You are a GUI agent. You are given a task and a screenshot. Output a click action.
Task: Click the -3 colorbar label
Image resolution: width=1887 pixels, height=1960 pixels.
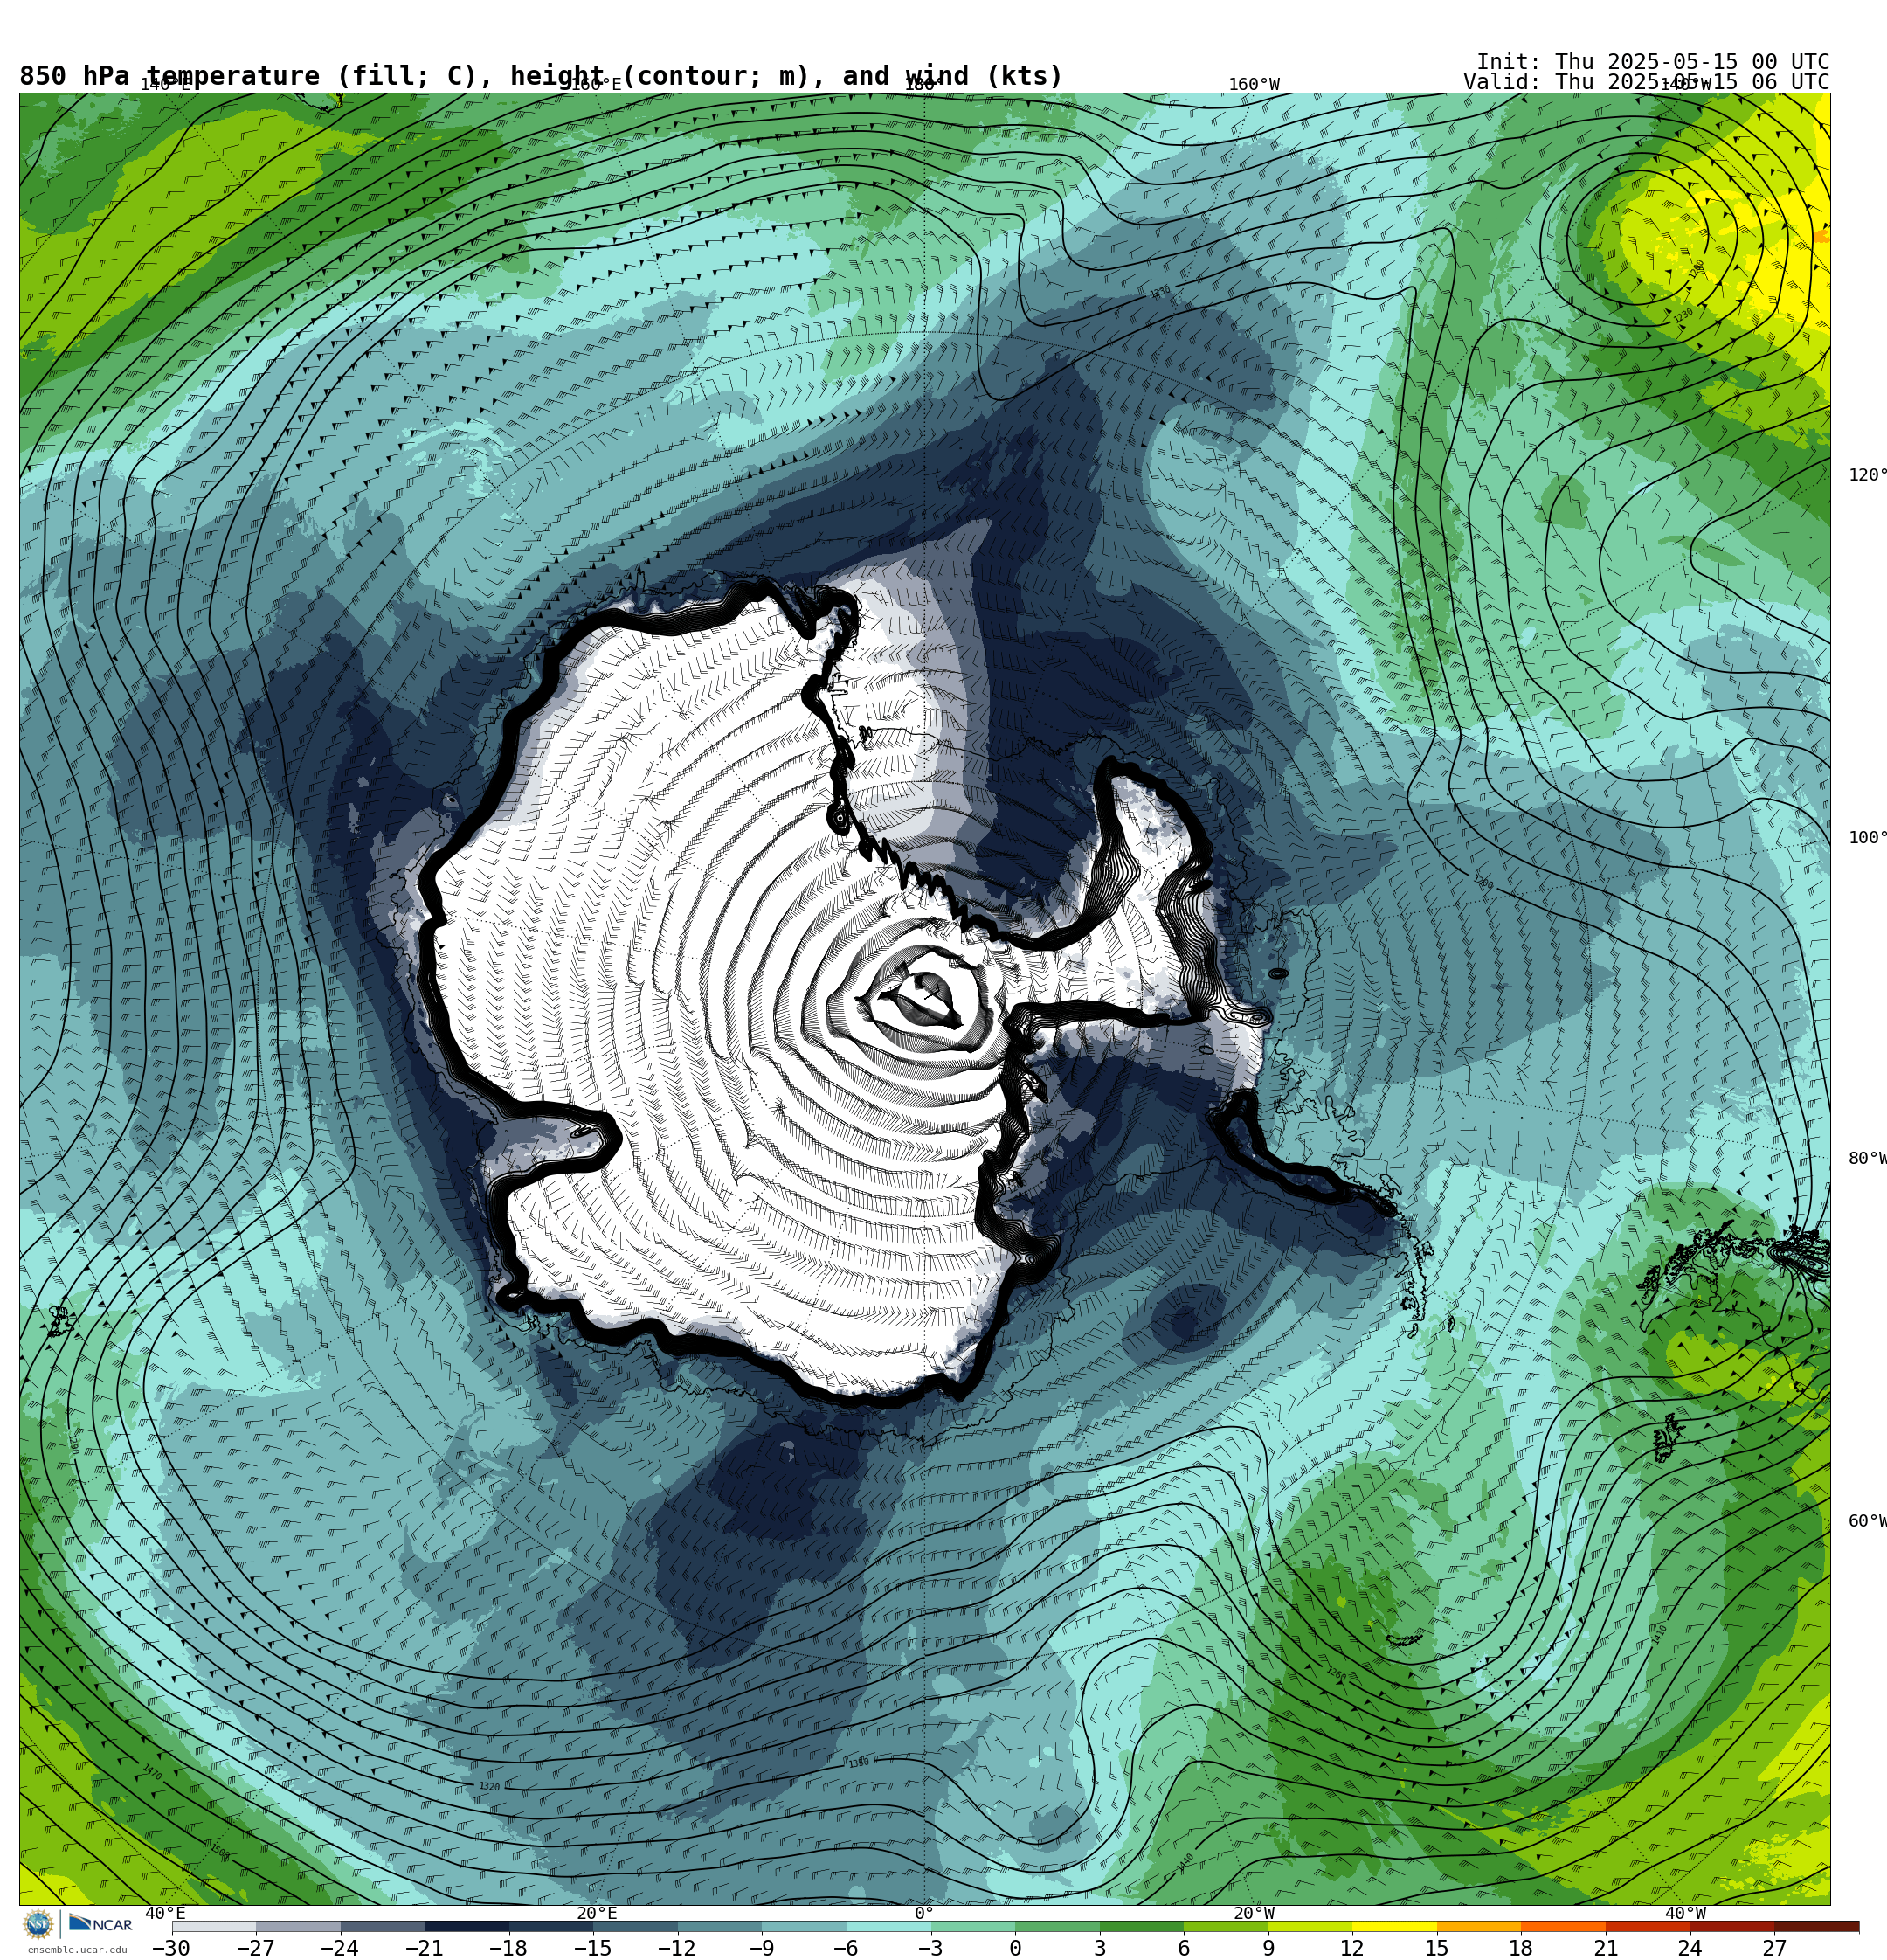click(x=930, y=1948)
